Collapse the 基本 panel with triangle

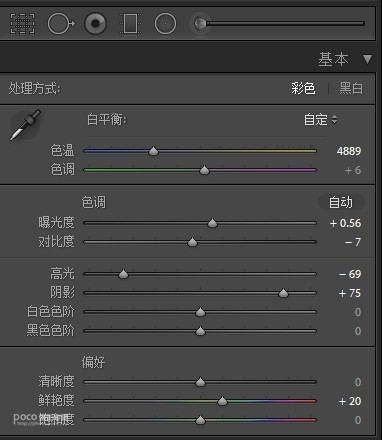pyautogui.click(x=367, y=60)
